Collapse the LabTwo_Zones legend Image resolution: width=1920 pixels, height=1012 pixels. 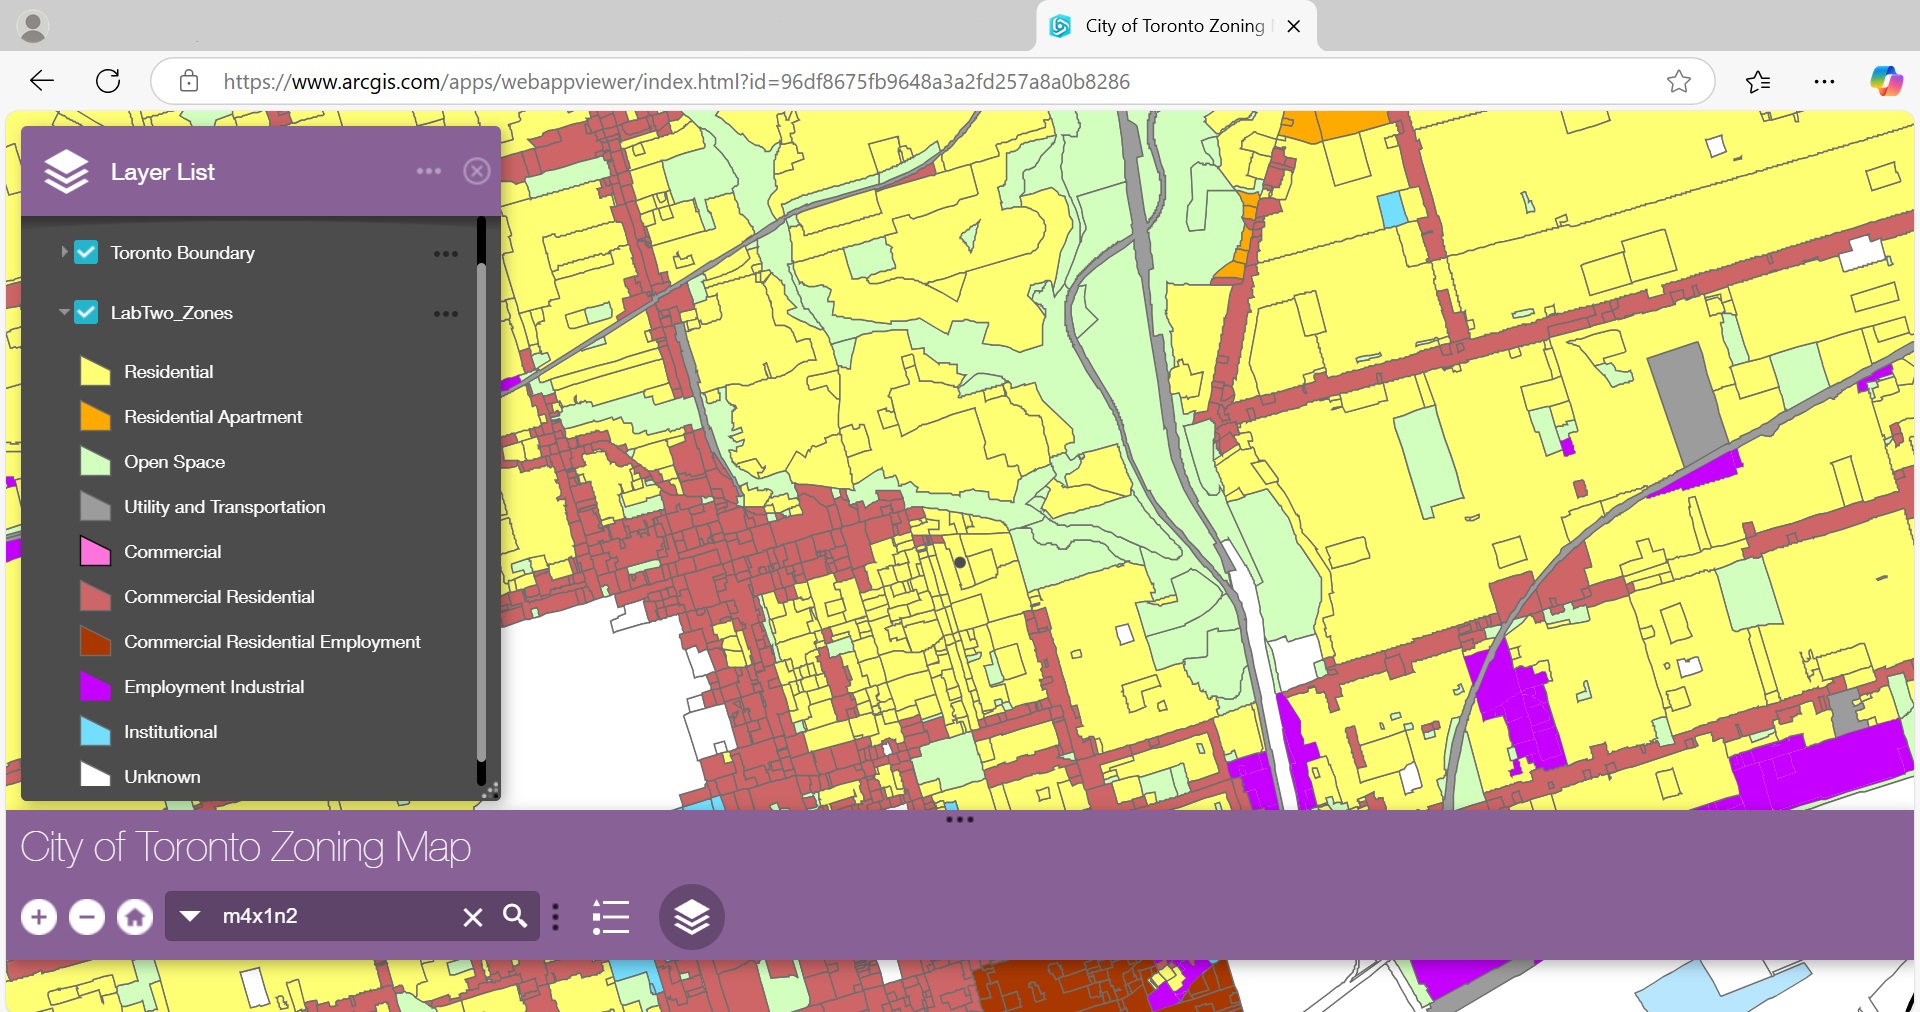tap(64, 312)
